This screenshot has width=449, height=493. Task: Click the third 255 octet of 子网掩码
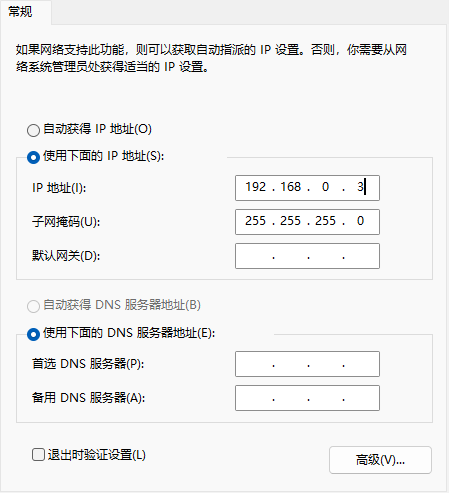tap(326, 221)
